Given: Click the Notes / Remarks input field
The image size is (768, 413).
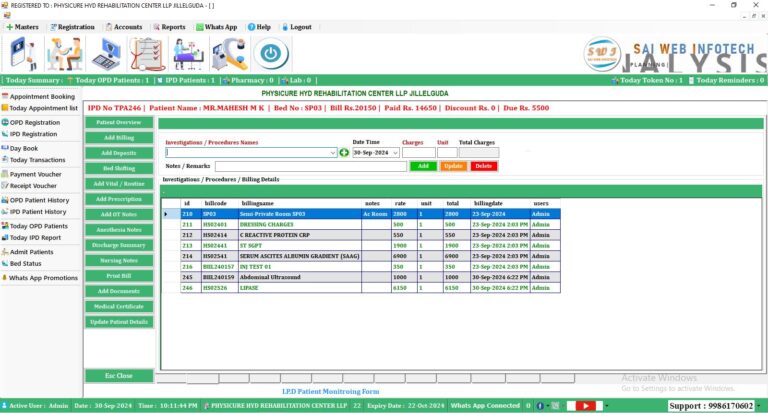Looking at the screenshot, I should click(311, 167).
